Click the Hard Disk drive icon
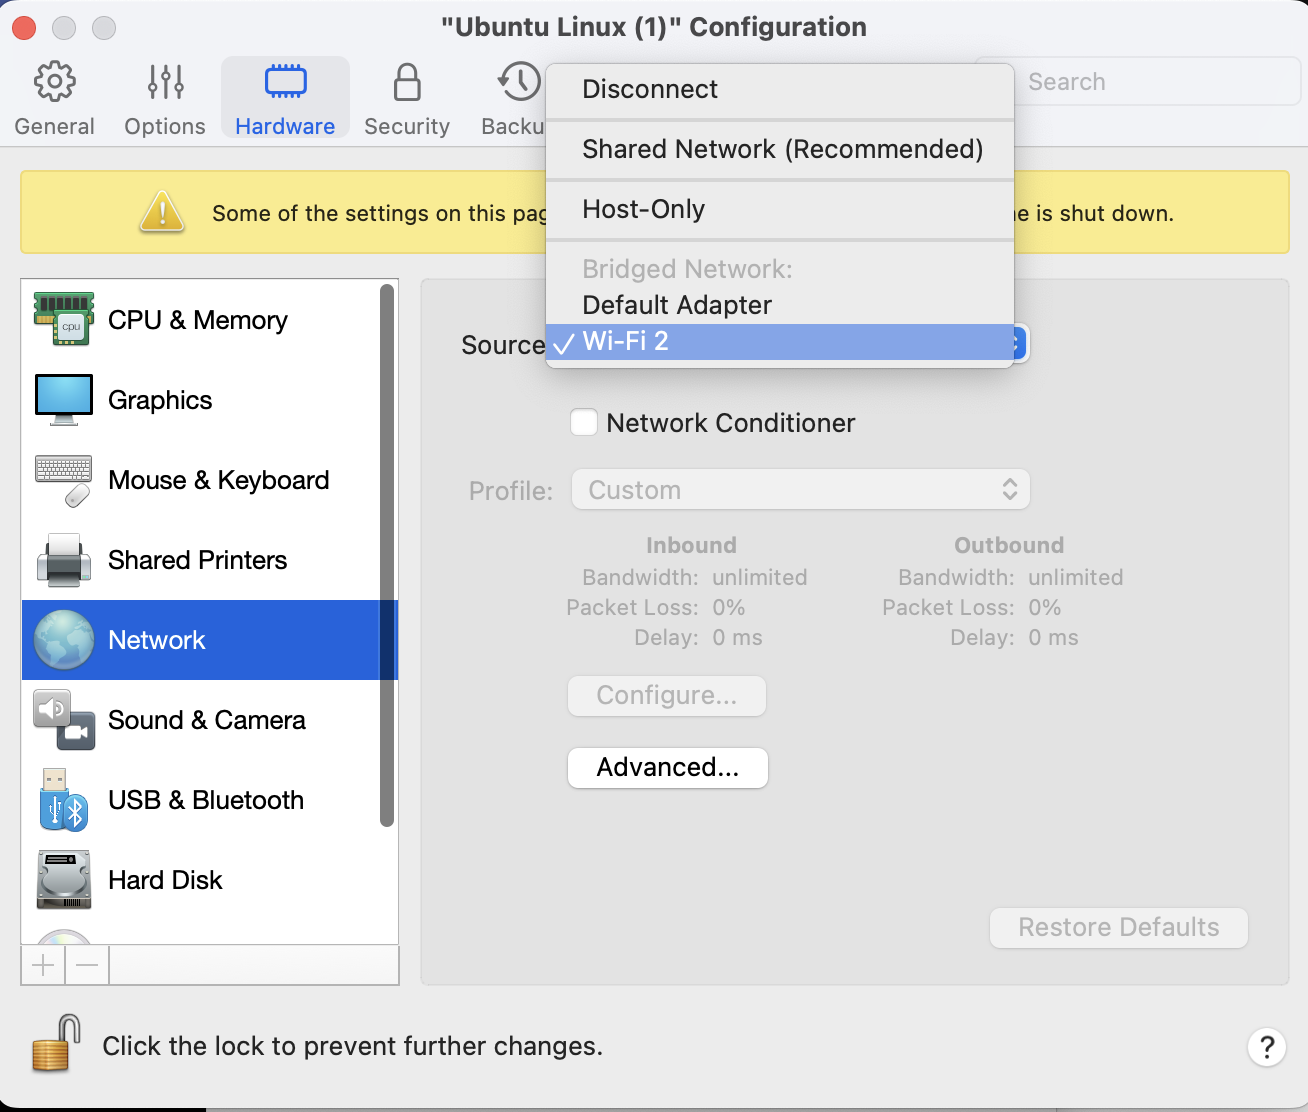 tap(63, 880)
